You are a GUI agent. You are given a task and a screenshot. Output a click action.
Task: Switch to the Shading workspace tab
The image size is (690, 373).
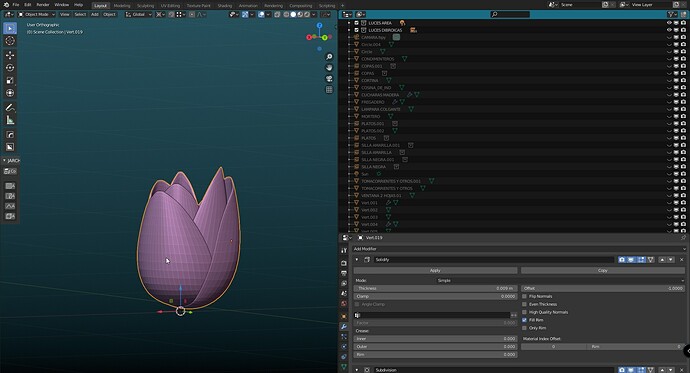pos(224,6)
